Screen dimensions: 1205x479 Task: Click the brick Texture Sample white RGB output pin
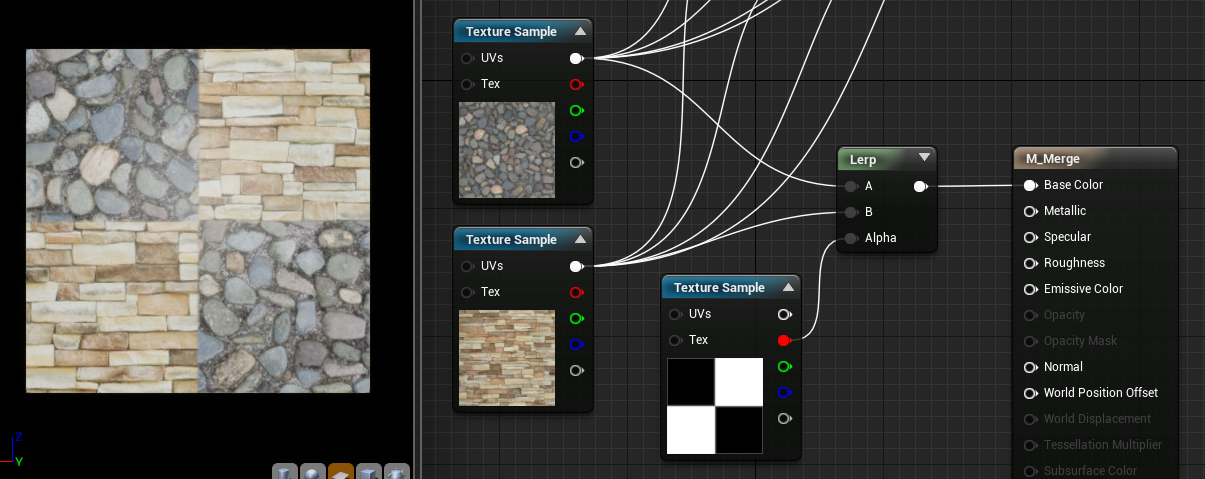click(576, 266)
